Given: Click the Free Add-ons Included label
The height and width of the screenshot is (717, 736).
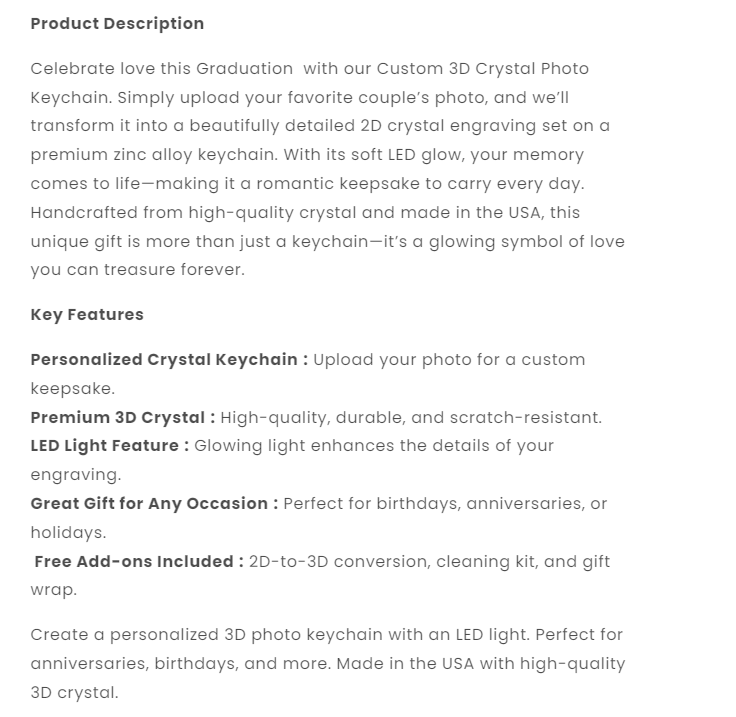Looking at the screenshot, I should 138,561.
